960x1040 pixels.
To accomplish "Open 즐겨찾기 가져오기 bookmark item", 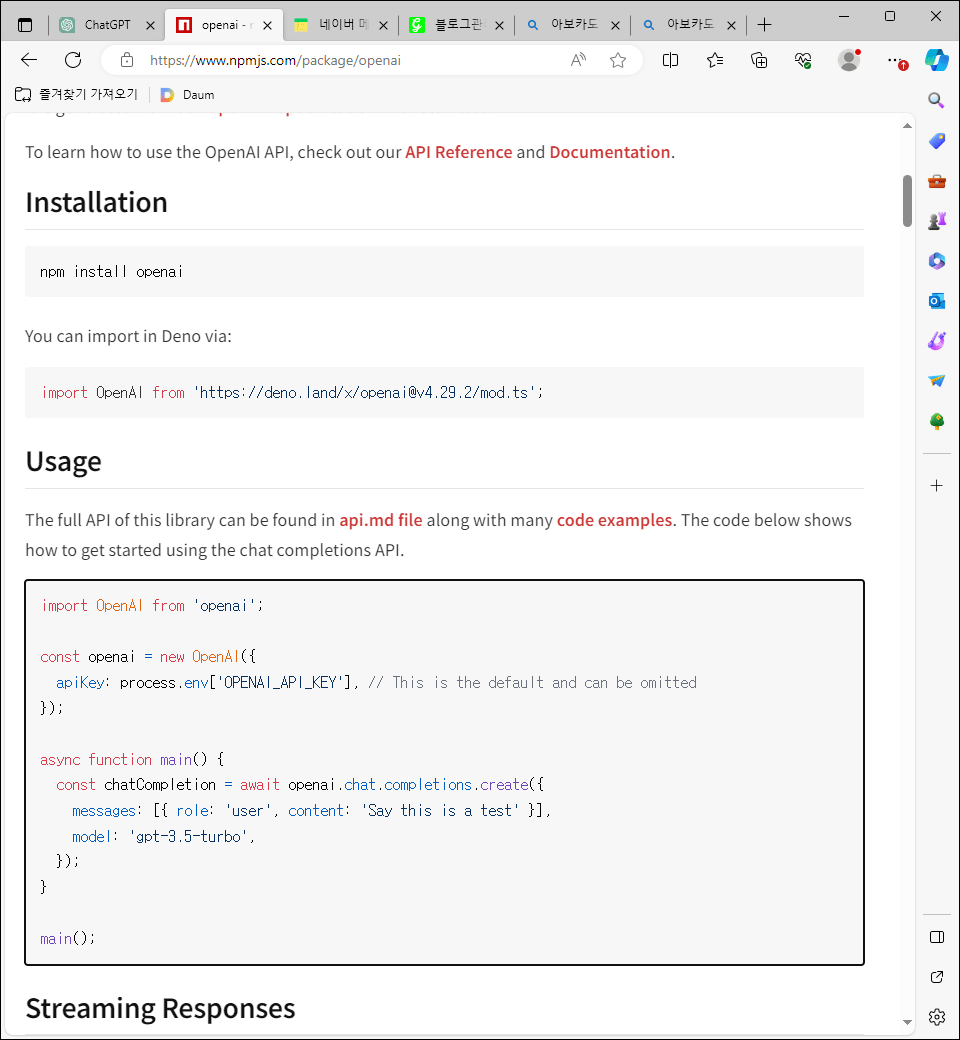I will [76, 95].
